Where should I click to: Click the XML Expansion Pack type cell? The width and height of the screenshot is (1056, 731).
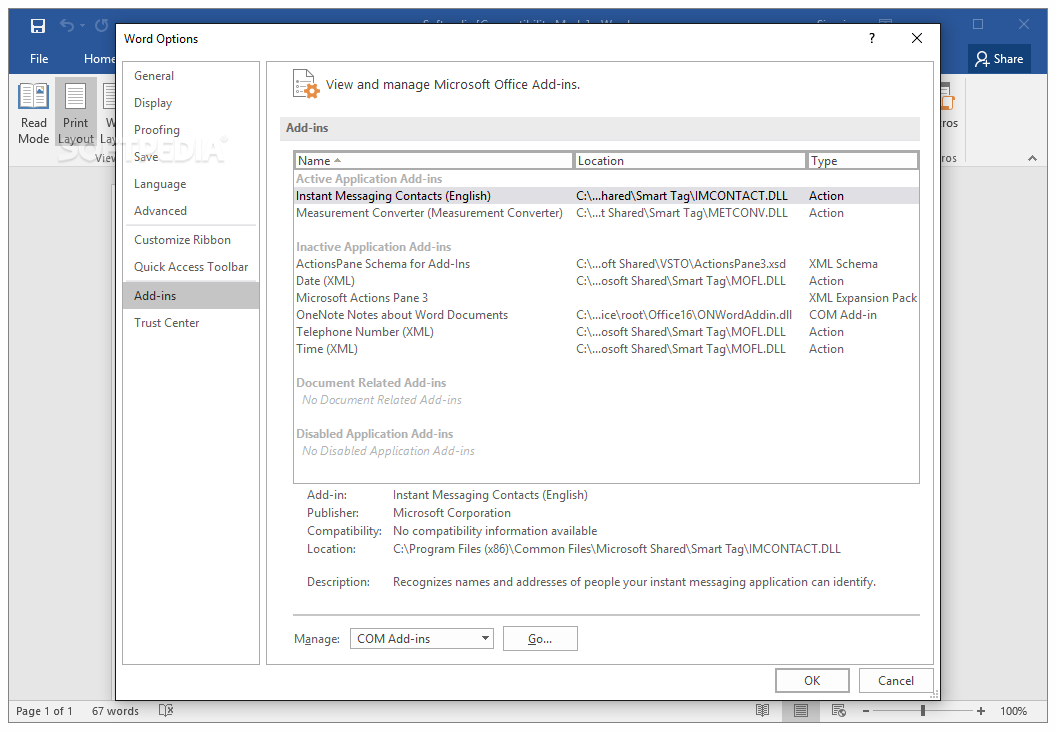click(x=863, y=298)
